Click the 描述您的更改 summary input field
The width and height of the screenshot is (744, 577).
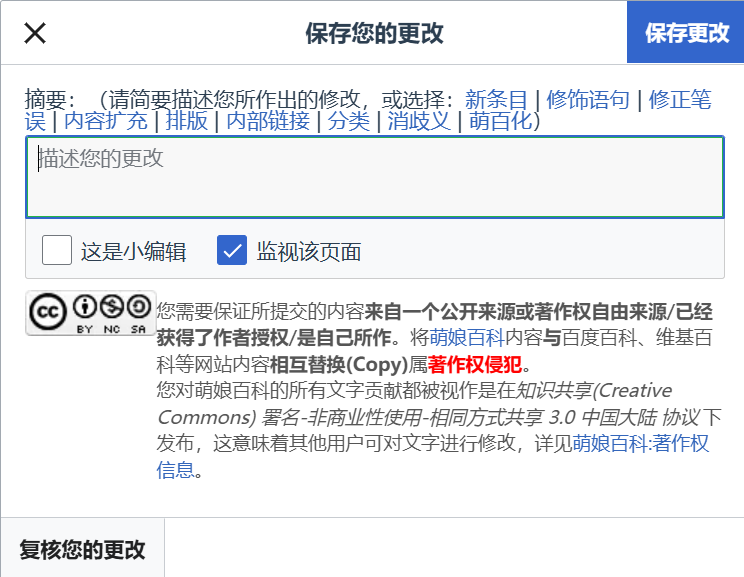point(375,177)
